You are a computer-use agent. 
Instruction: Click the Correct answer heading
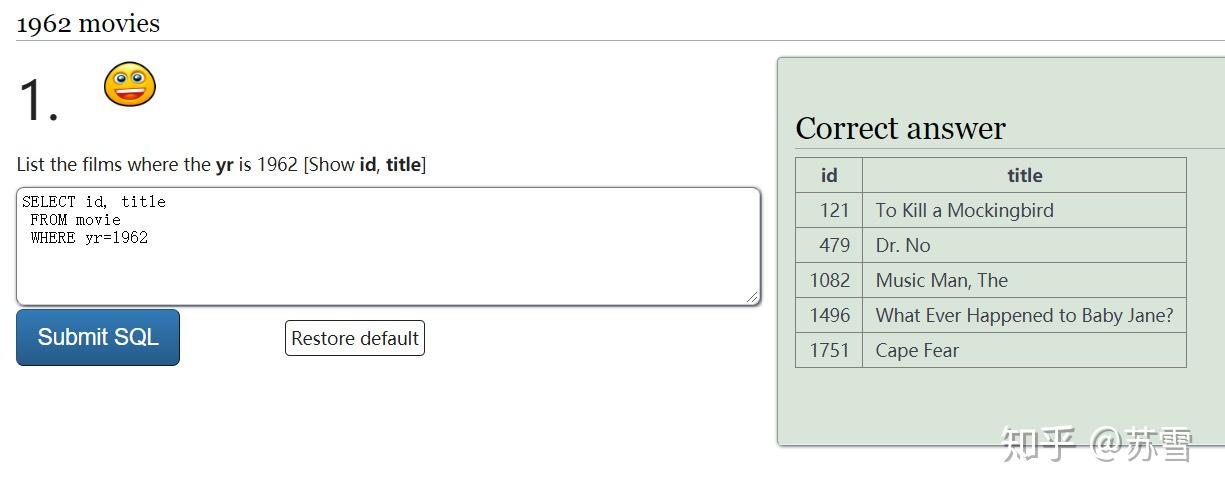click(900, 128)
